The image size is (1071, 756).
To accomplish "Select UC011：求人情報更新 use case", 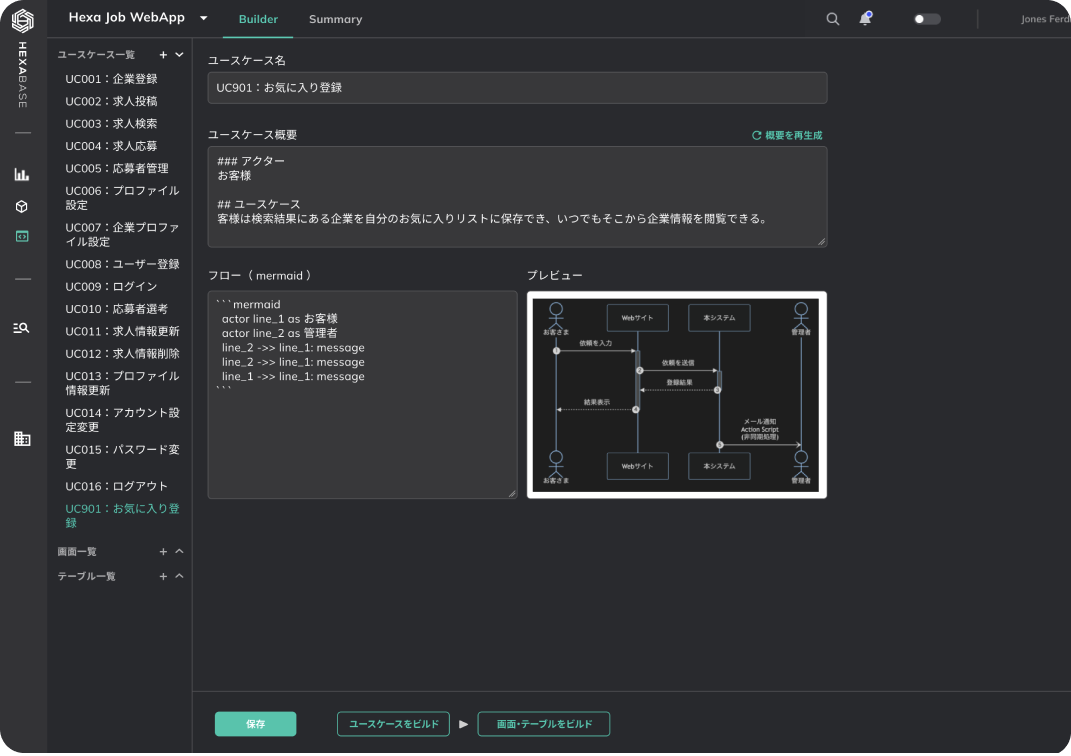I will point(122,331).
